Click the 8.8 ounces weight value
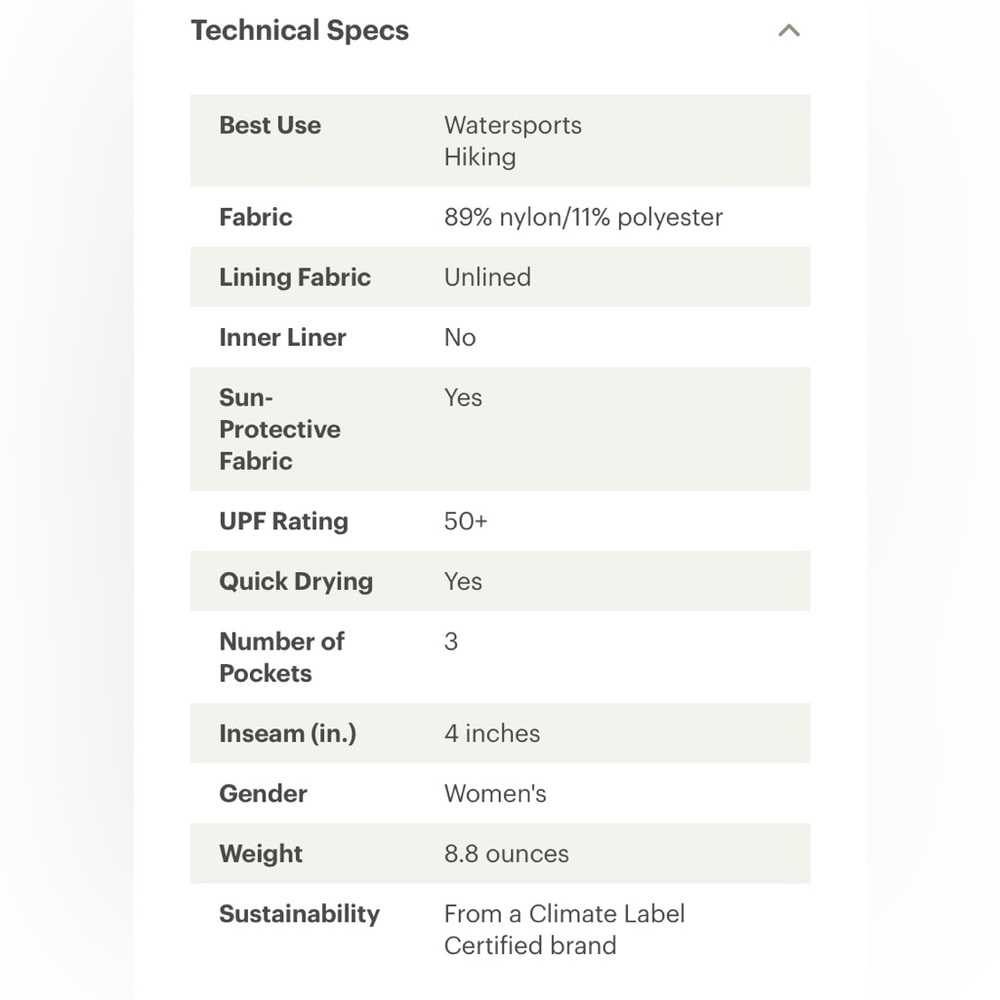The image size is (1000, 1000). click(506, 853)
